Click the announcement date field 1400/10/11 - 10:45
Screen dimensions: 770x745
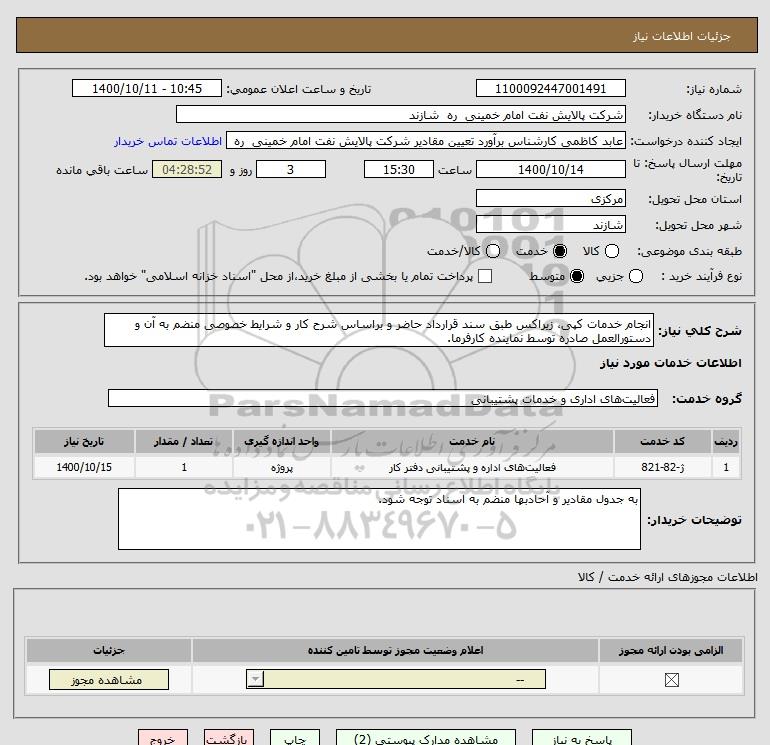click(x=147, y=88)
